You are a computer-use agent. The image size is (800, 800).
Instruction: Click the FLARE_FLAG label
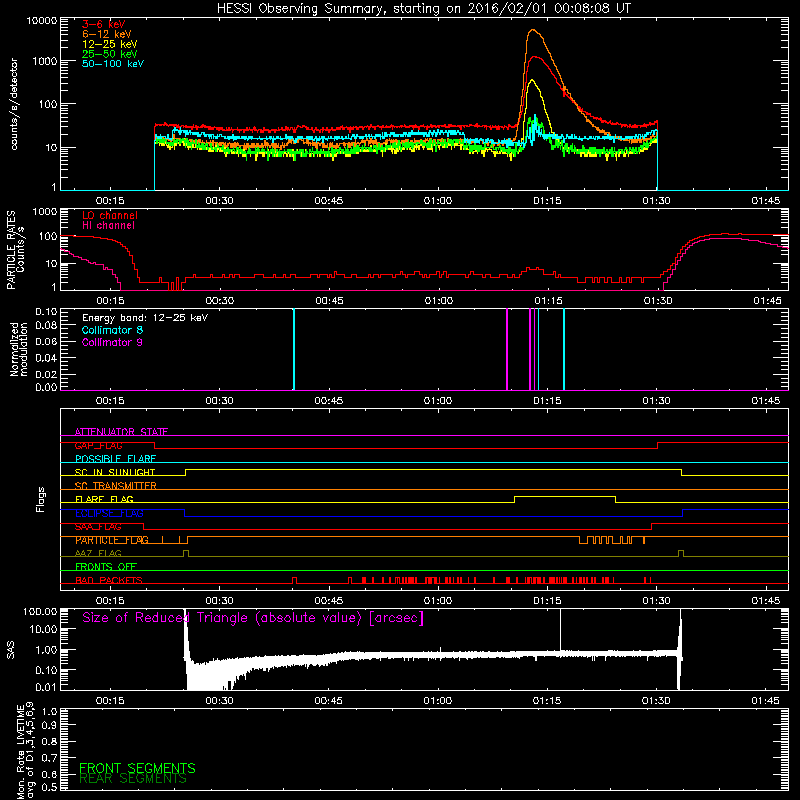coord(104,499)
